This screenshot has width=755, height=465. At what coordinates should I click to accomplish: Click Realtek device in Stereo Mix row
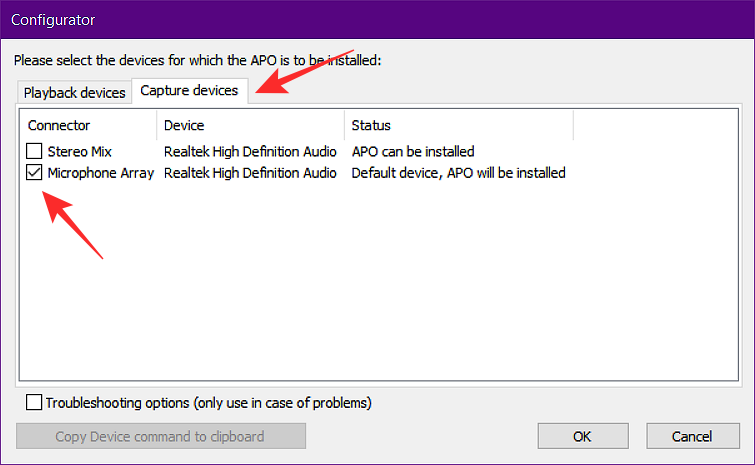250,152
